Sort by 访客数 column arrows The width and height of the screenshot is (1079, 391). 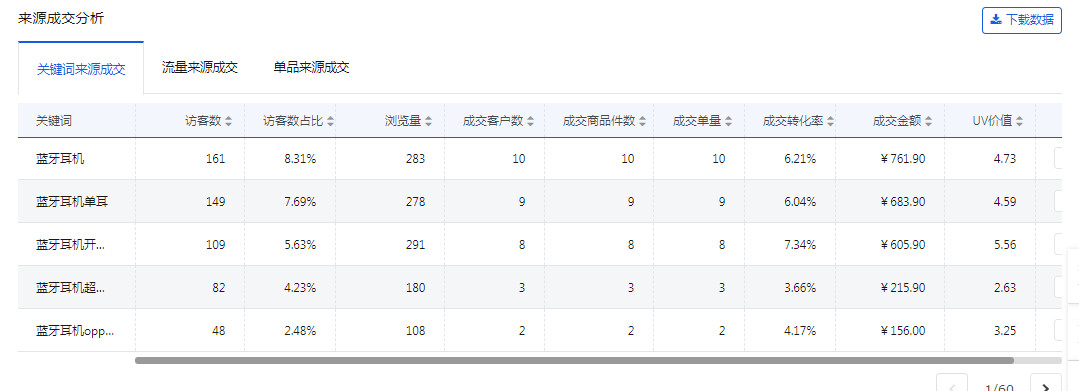228,121
